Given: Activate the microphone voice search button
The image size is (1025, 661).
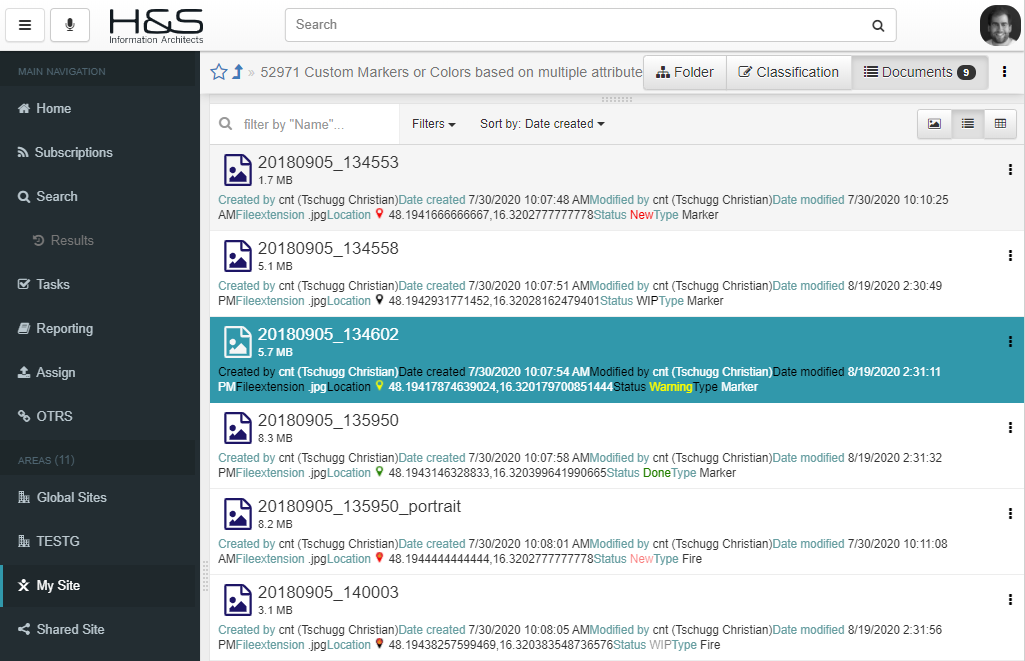Looking at the screenshot, I should tap(70, 25).
